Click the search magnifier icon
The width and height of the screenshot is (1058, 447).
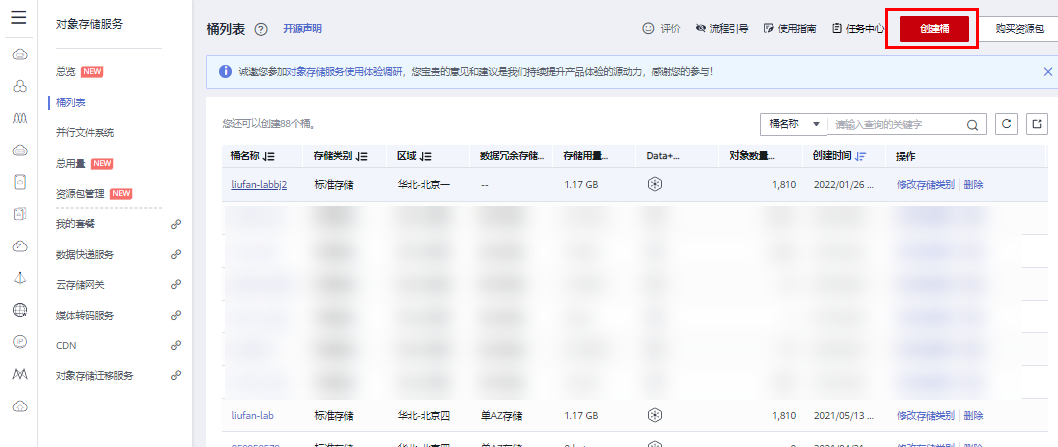pos(971,125)
